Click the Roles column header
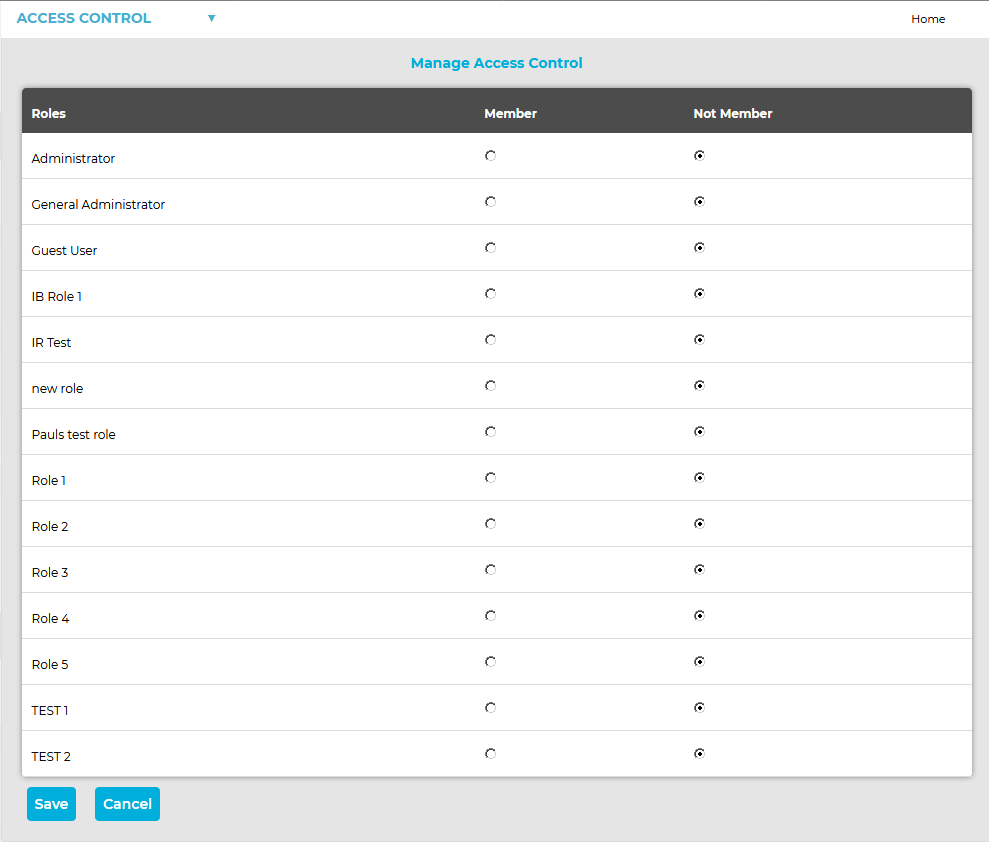Screen dimensions: 989x842 pos(49,114)
